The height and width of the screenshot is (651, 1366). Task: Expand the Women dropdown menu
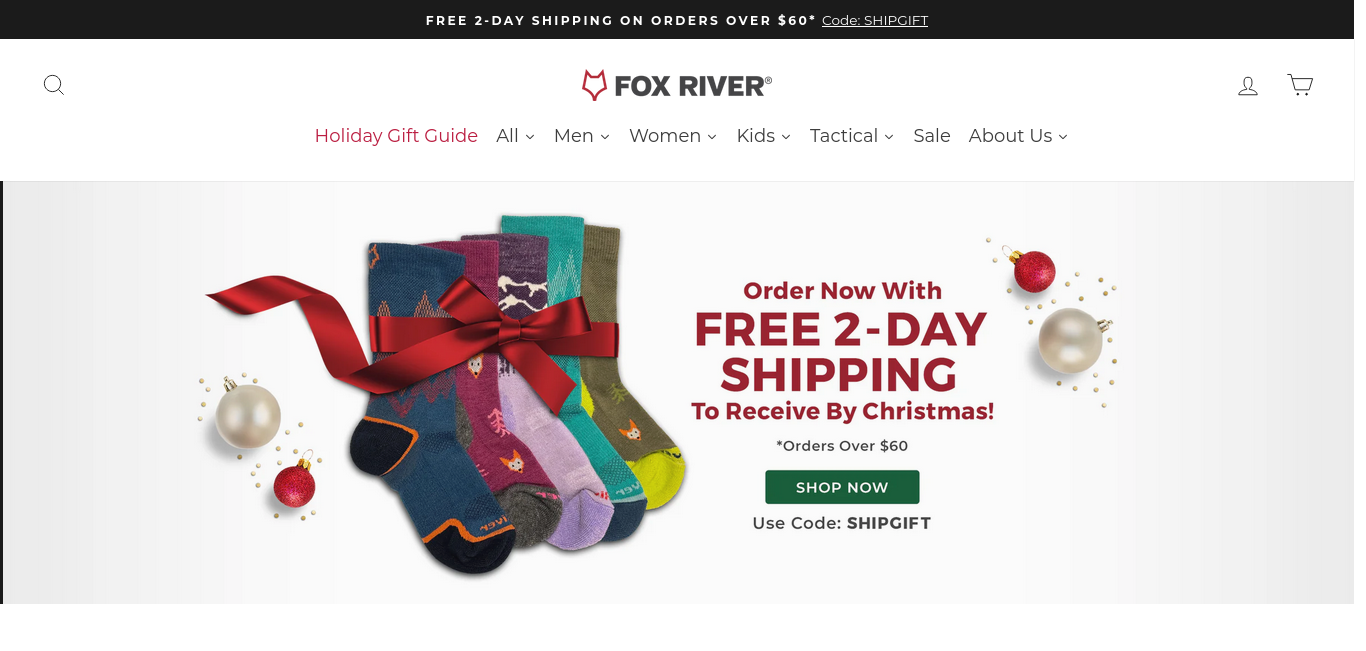673,136
